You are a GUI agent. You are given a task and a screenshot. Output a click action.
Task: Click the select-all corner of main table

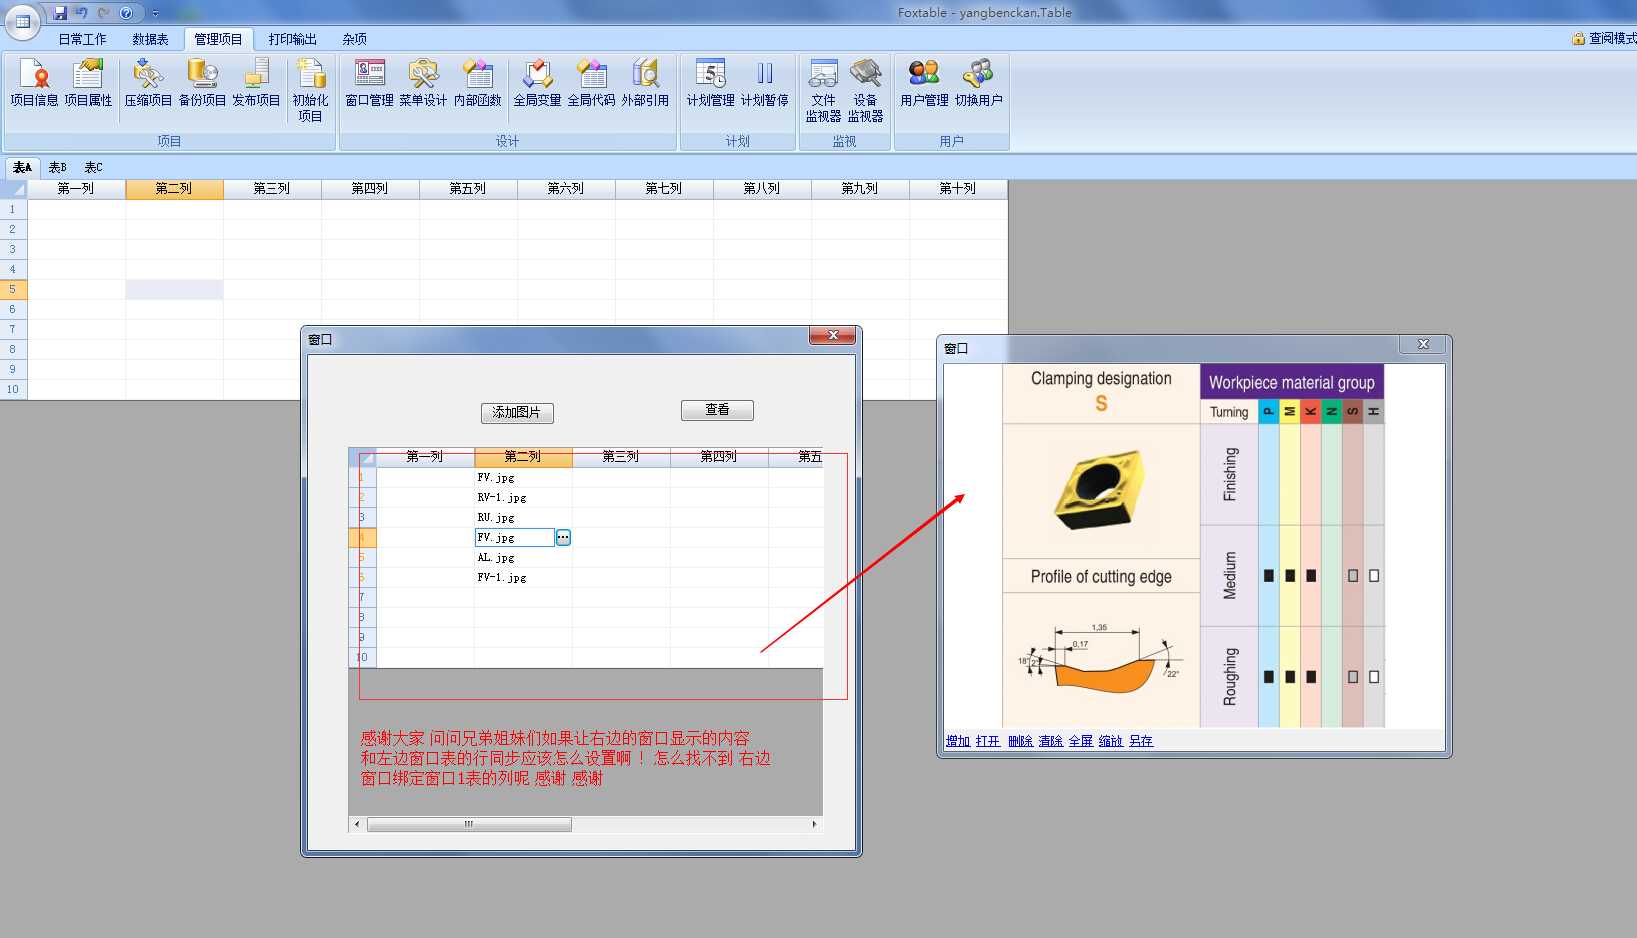13,189
